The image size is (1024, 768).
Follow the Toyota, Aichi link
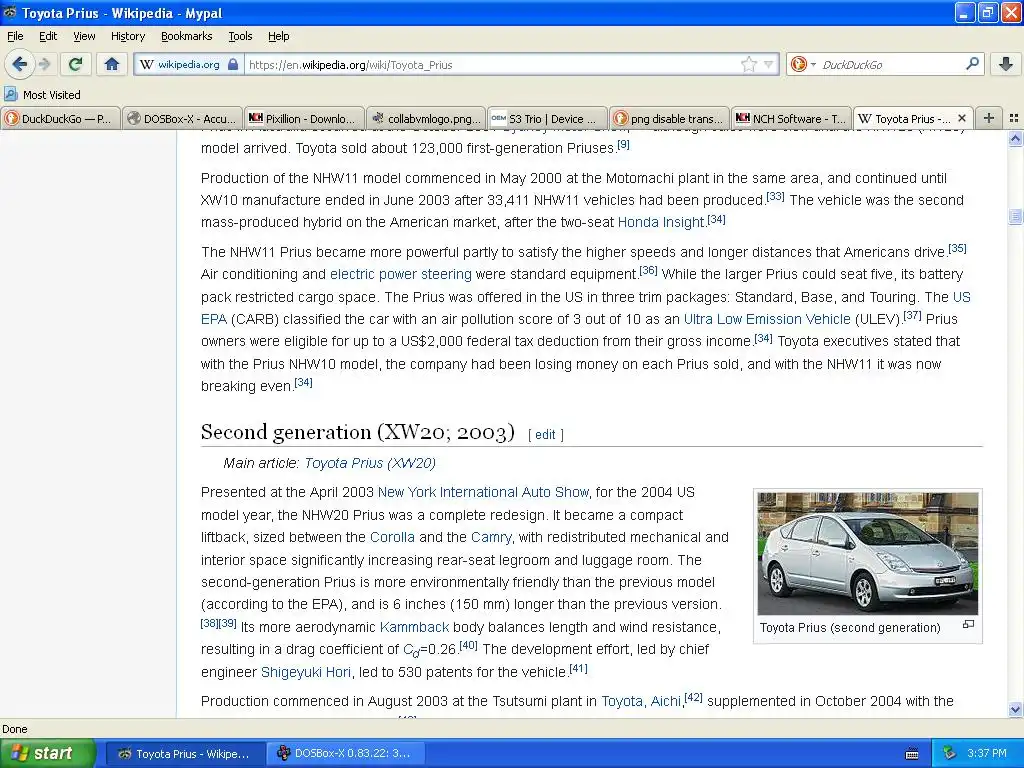pos(641,701)
